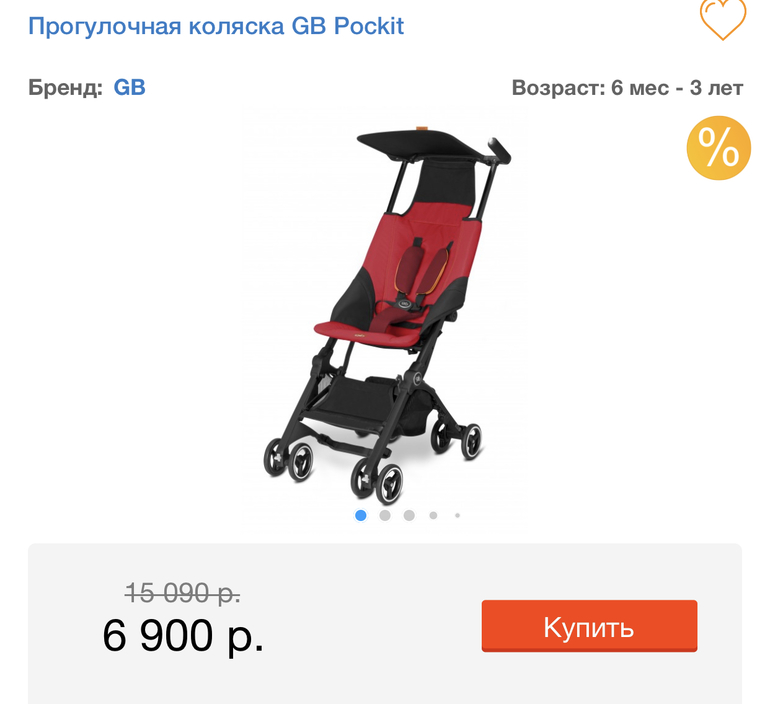
Task: Click the stroller's push handle at top
Action: click(499, 151)
